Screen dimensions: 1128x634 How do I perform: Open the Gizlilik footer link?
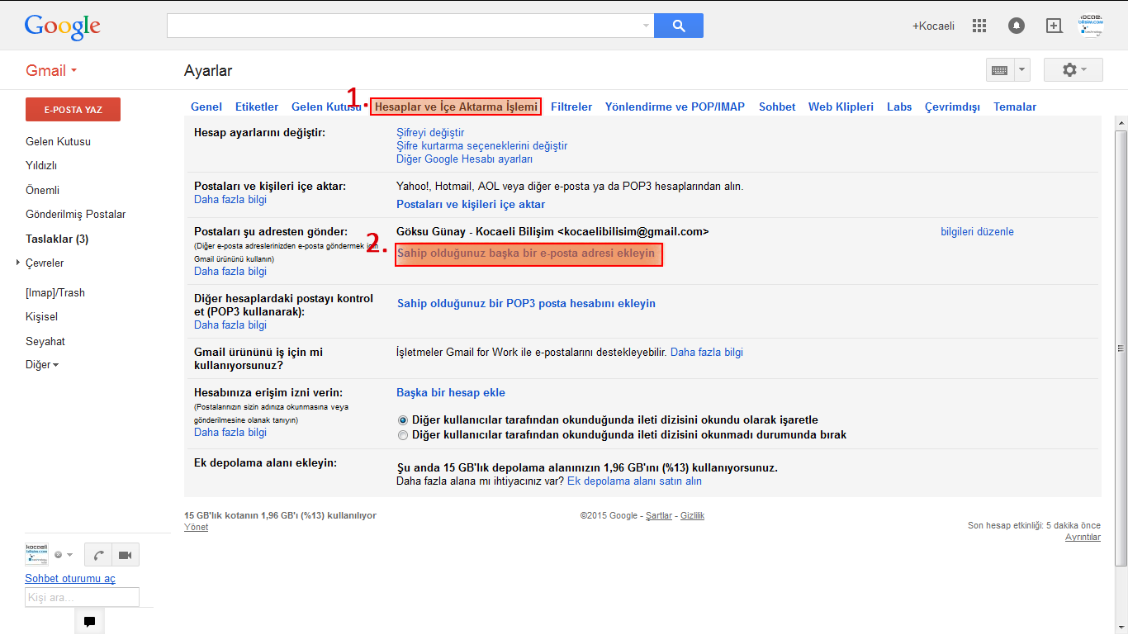coord(692,516)
